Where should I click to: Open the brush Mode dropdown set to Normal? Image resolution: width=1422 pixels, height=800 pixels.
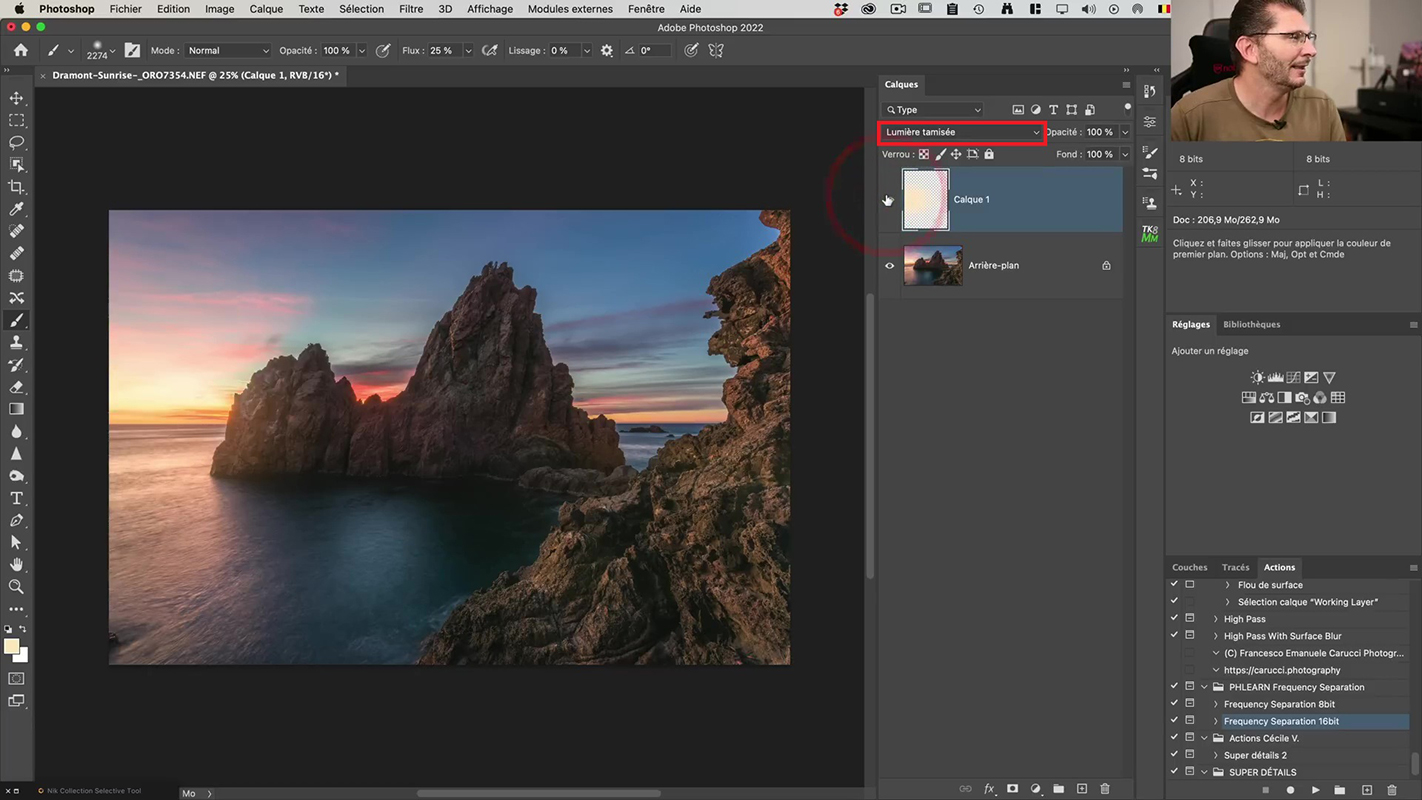click(x=228, y=51)
